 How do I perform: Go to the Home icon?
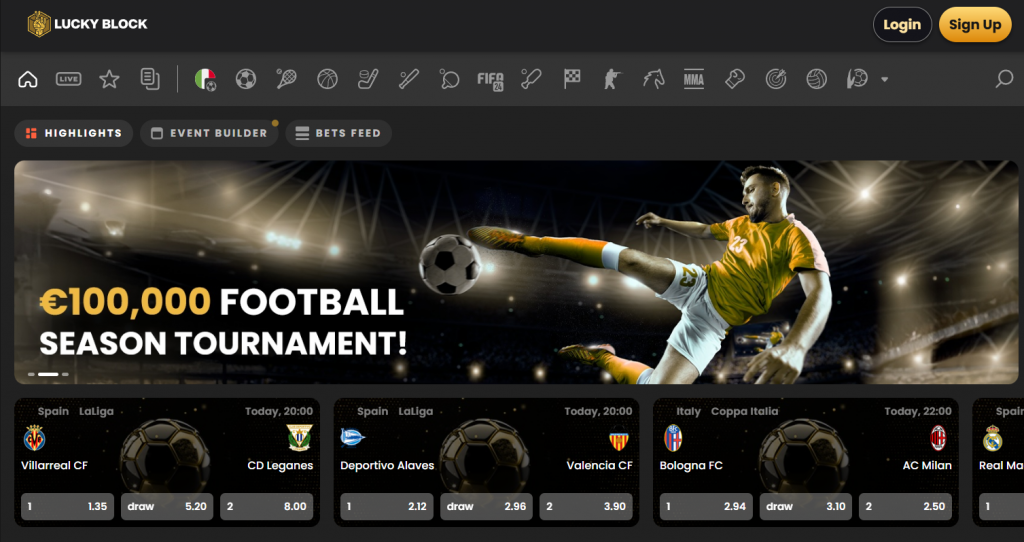(27, 80)
